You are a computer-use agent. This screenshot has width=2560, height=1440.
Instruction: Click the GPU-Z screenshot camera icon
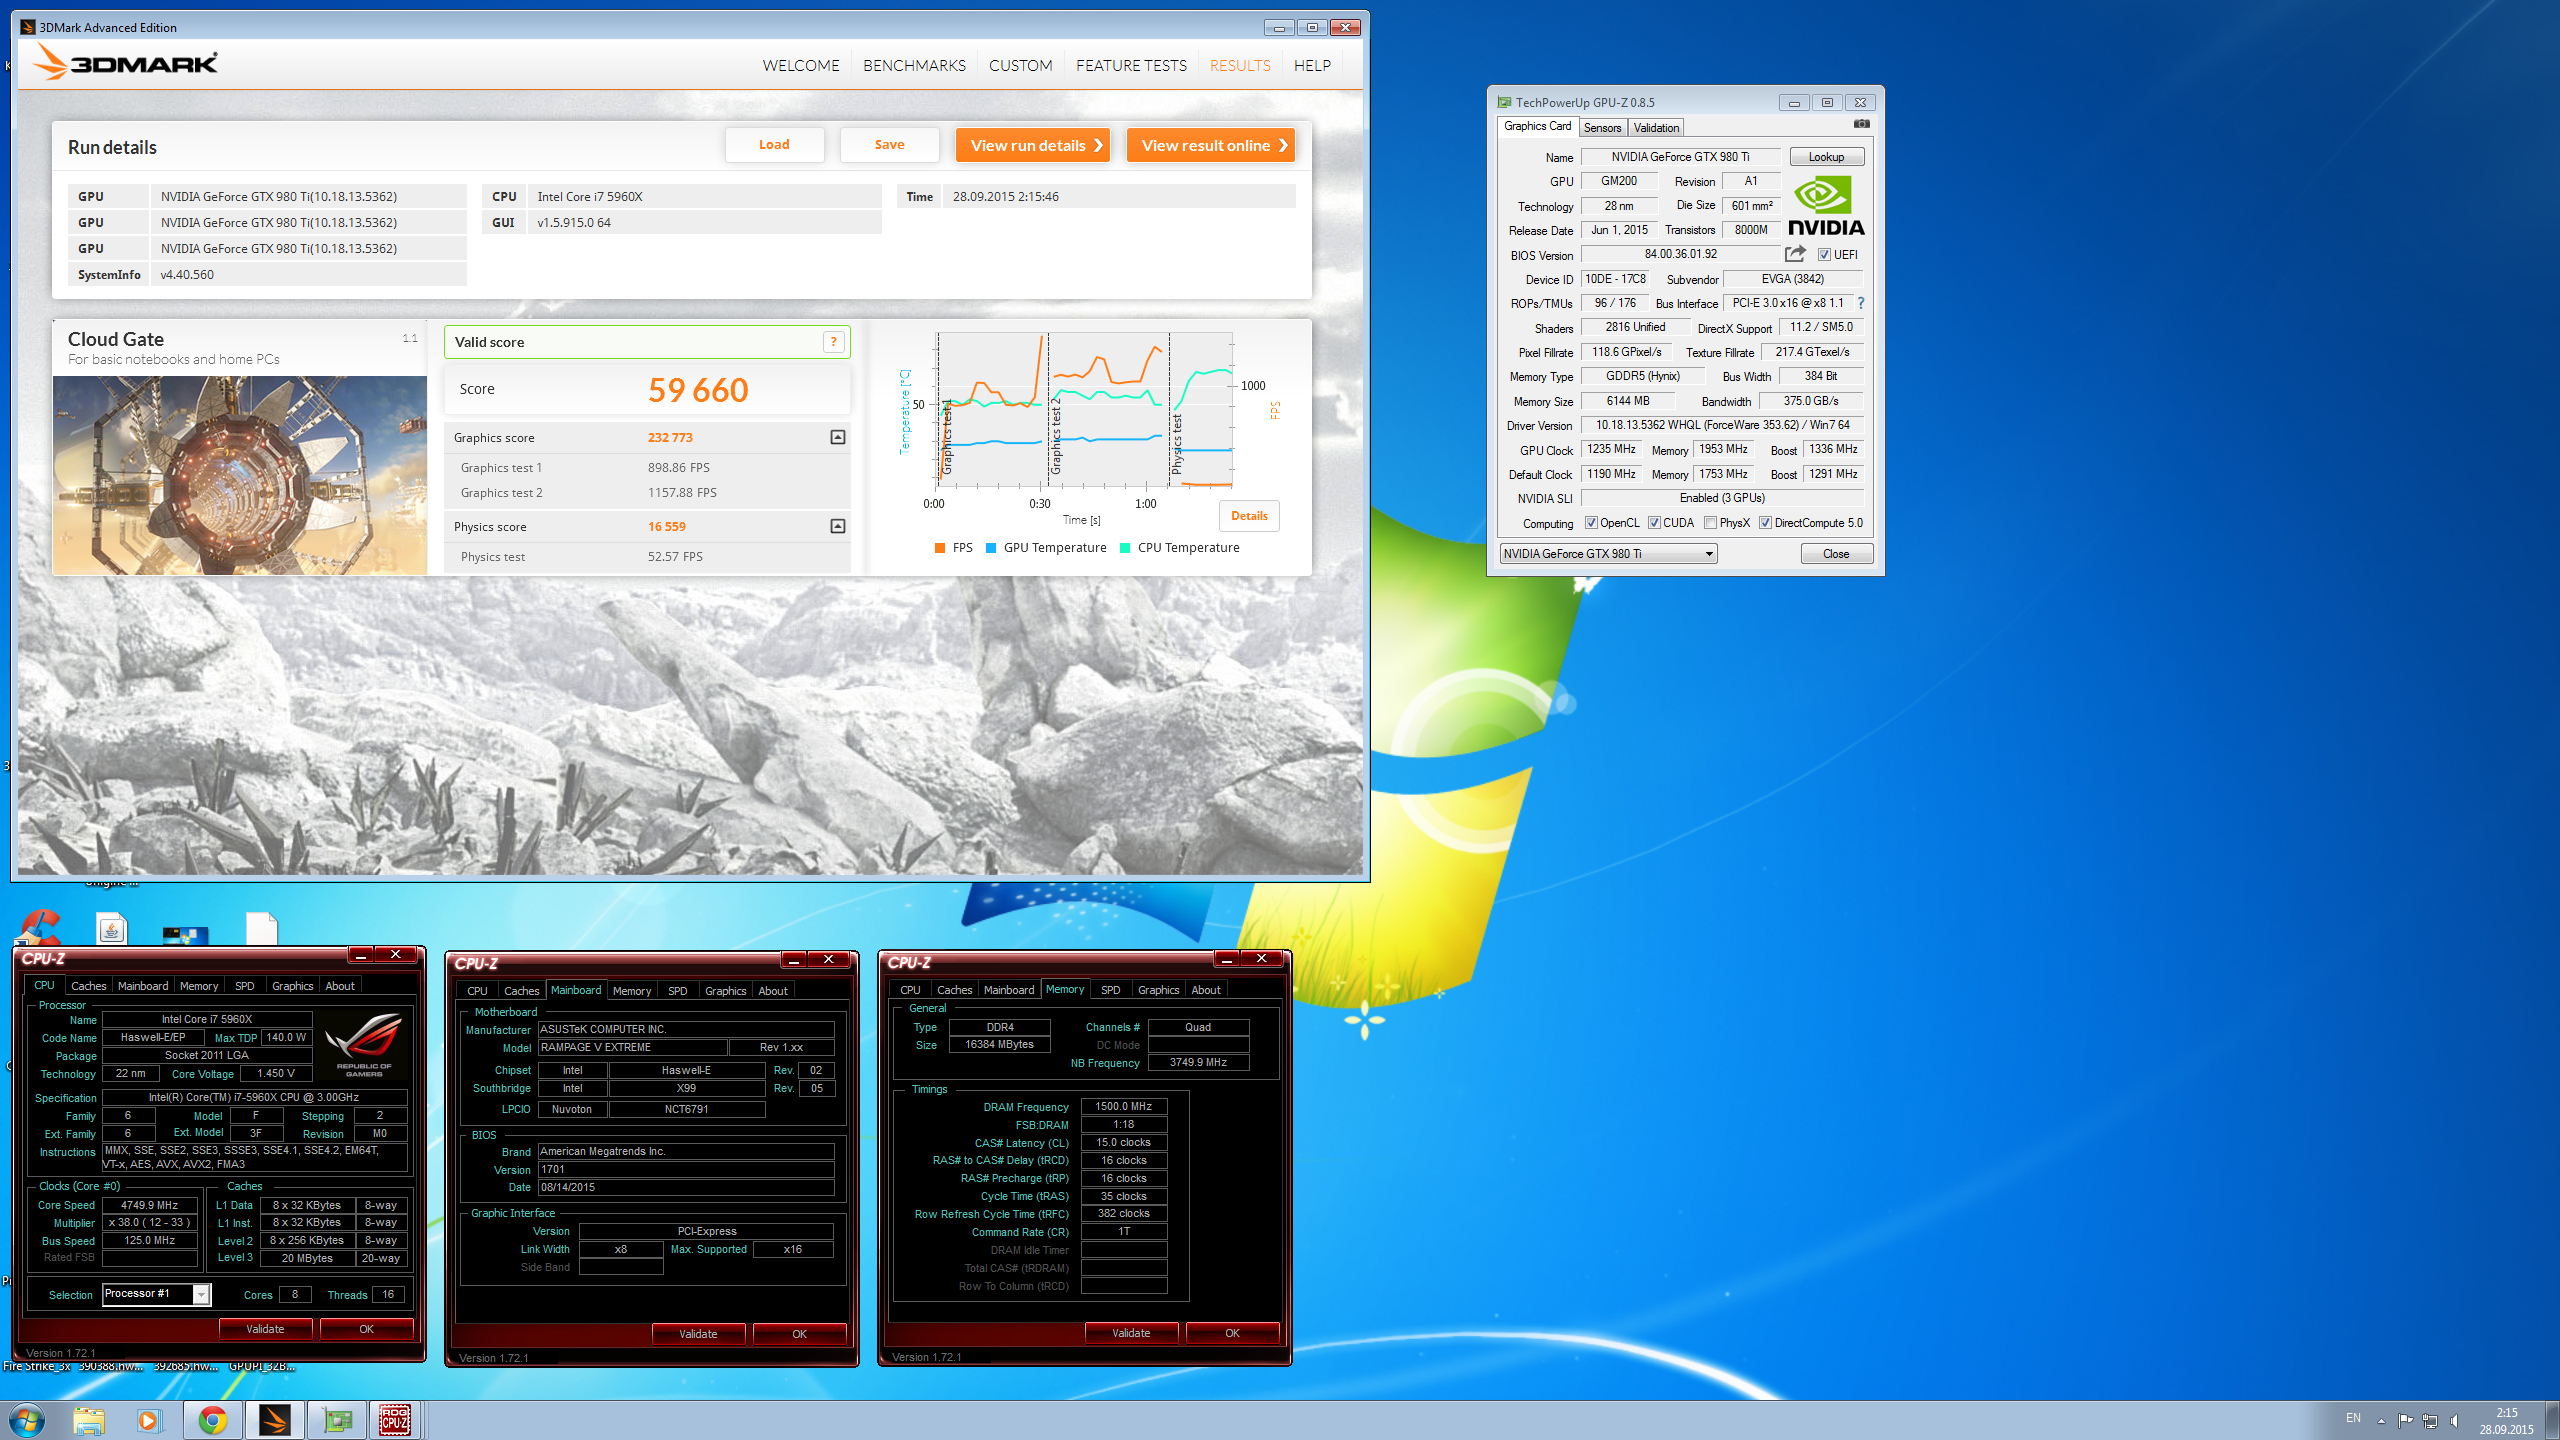point(1861,125)
